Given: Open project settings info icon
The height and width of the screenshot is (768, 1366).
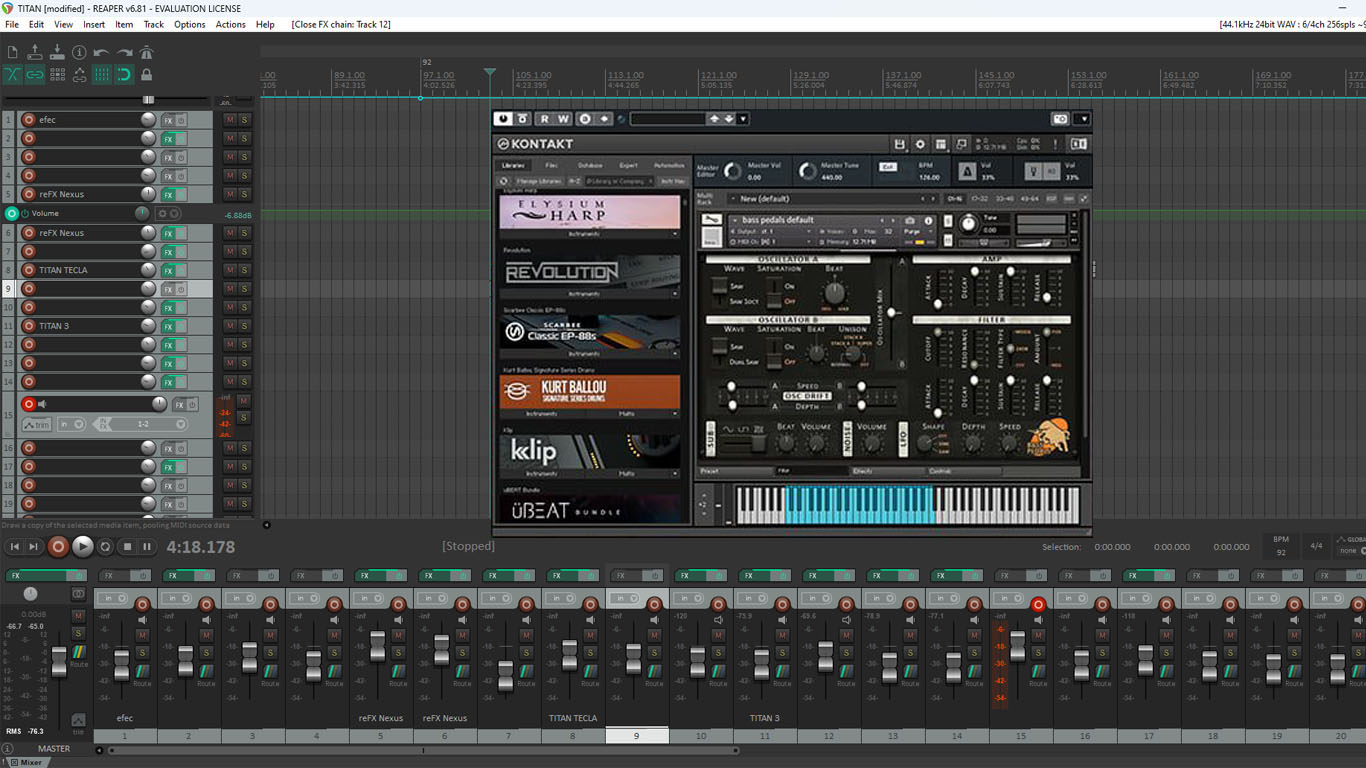Looking at the screenshot, I should click(79, 52).
